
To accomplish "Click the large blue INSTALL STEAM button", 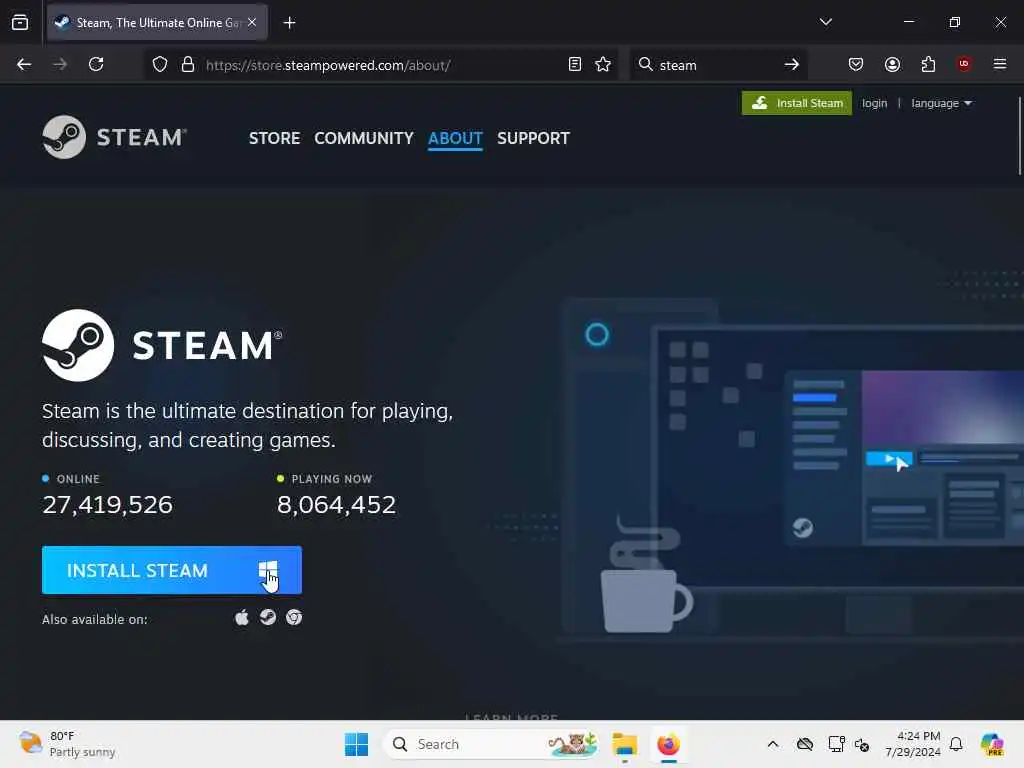I will coord(172,570).
